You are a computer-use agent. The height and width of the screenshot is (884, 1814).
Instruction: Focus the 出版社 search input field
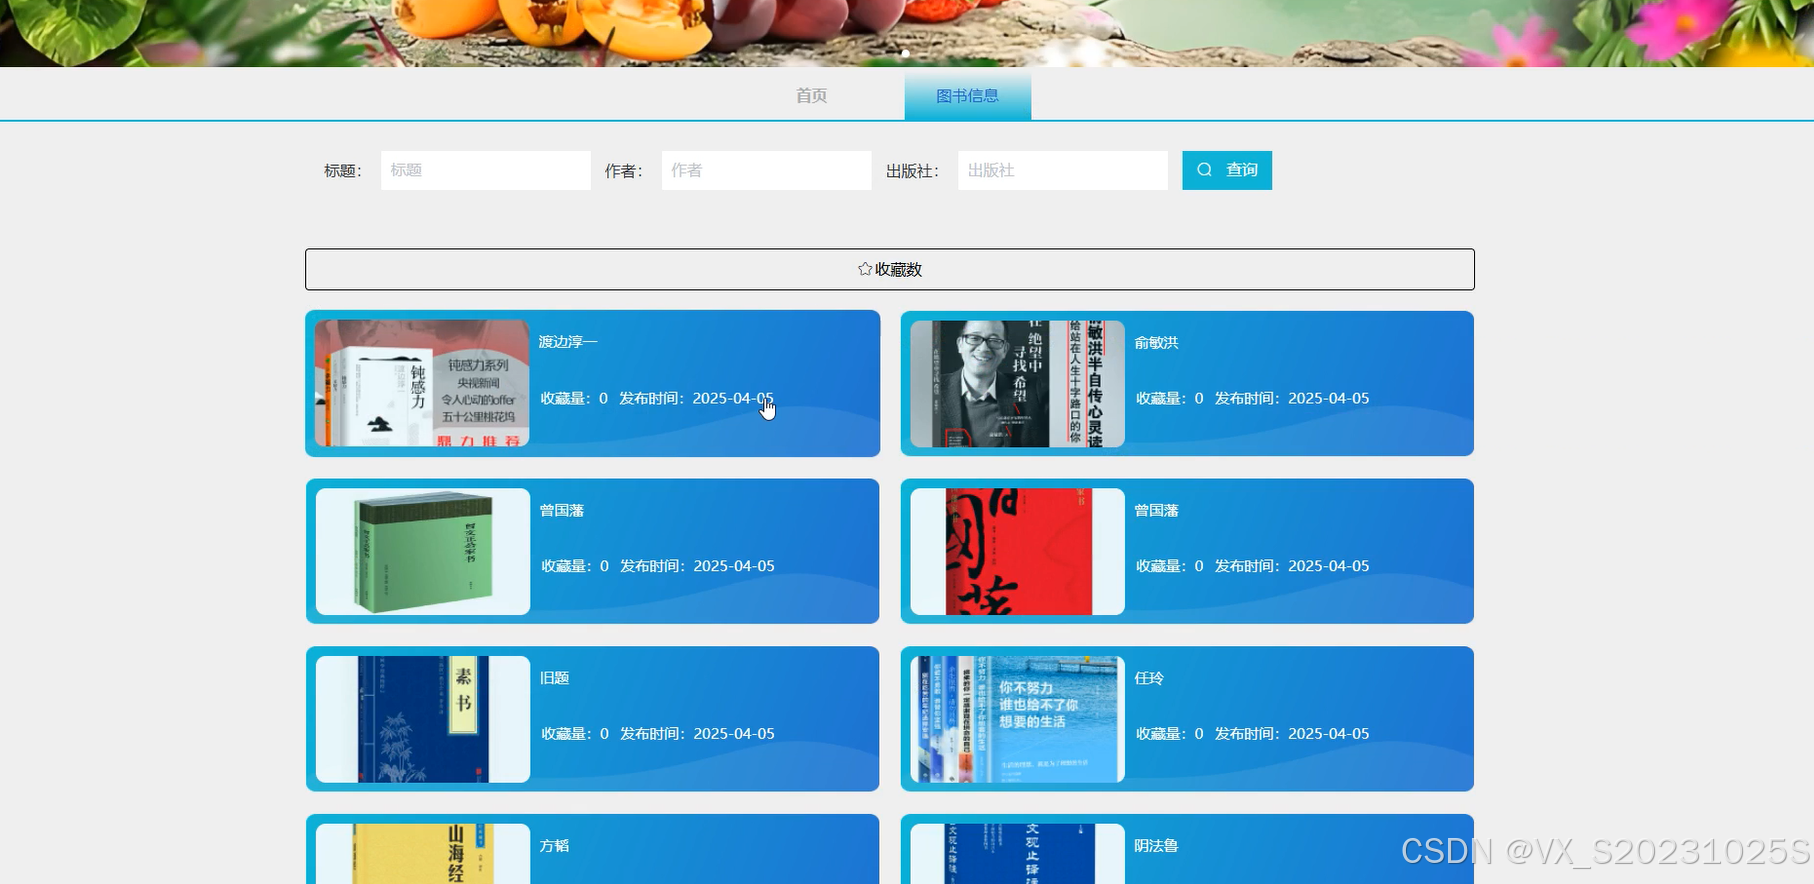(1062, 170)
